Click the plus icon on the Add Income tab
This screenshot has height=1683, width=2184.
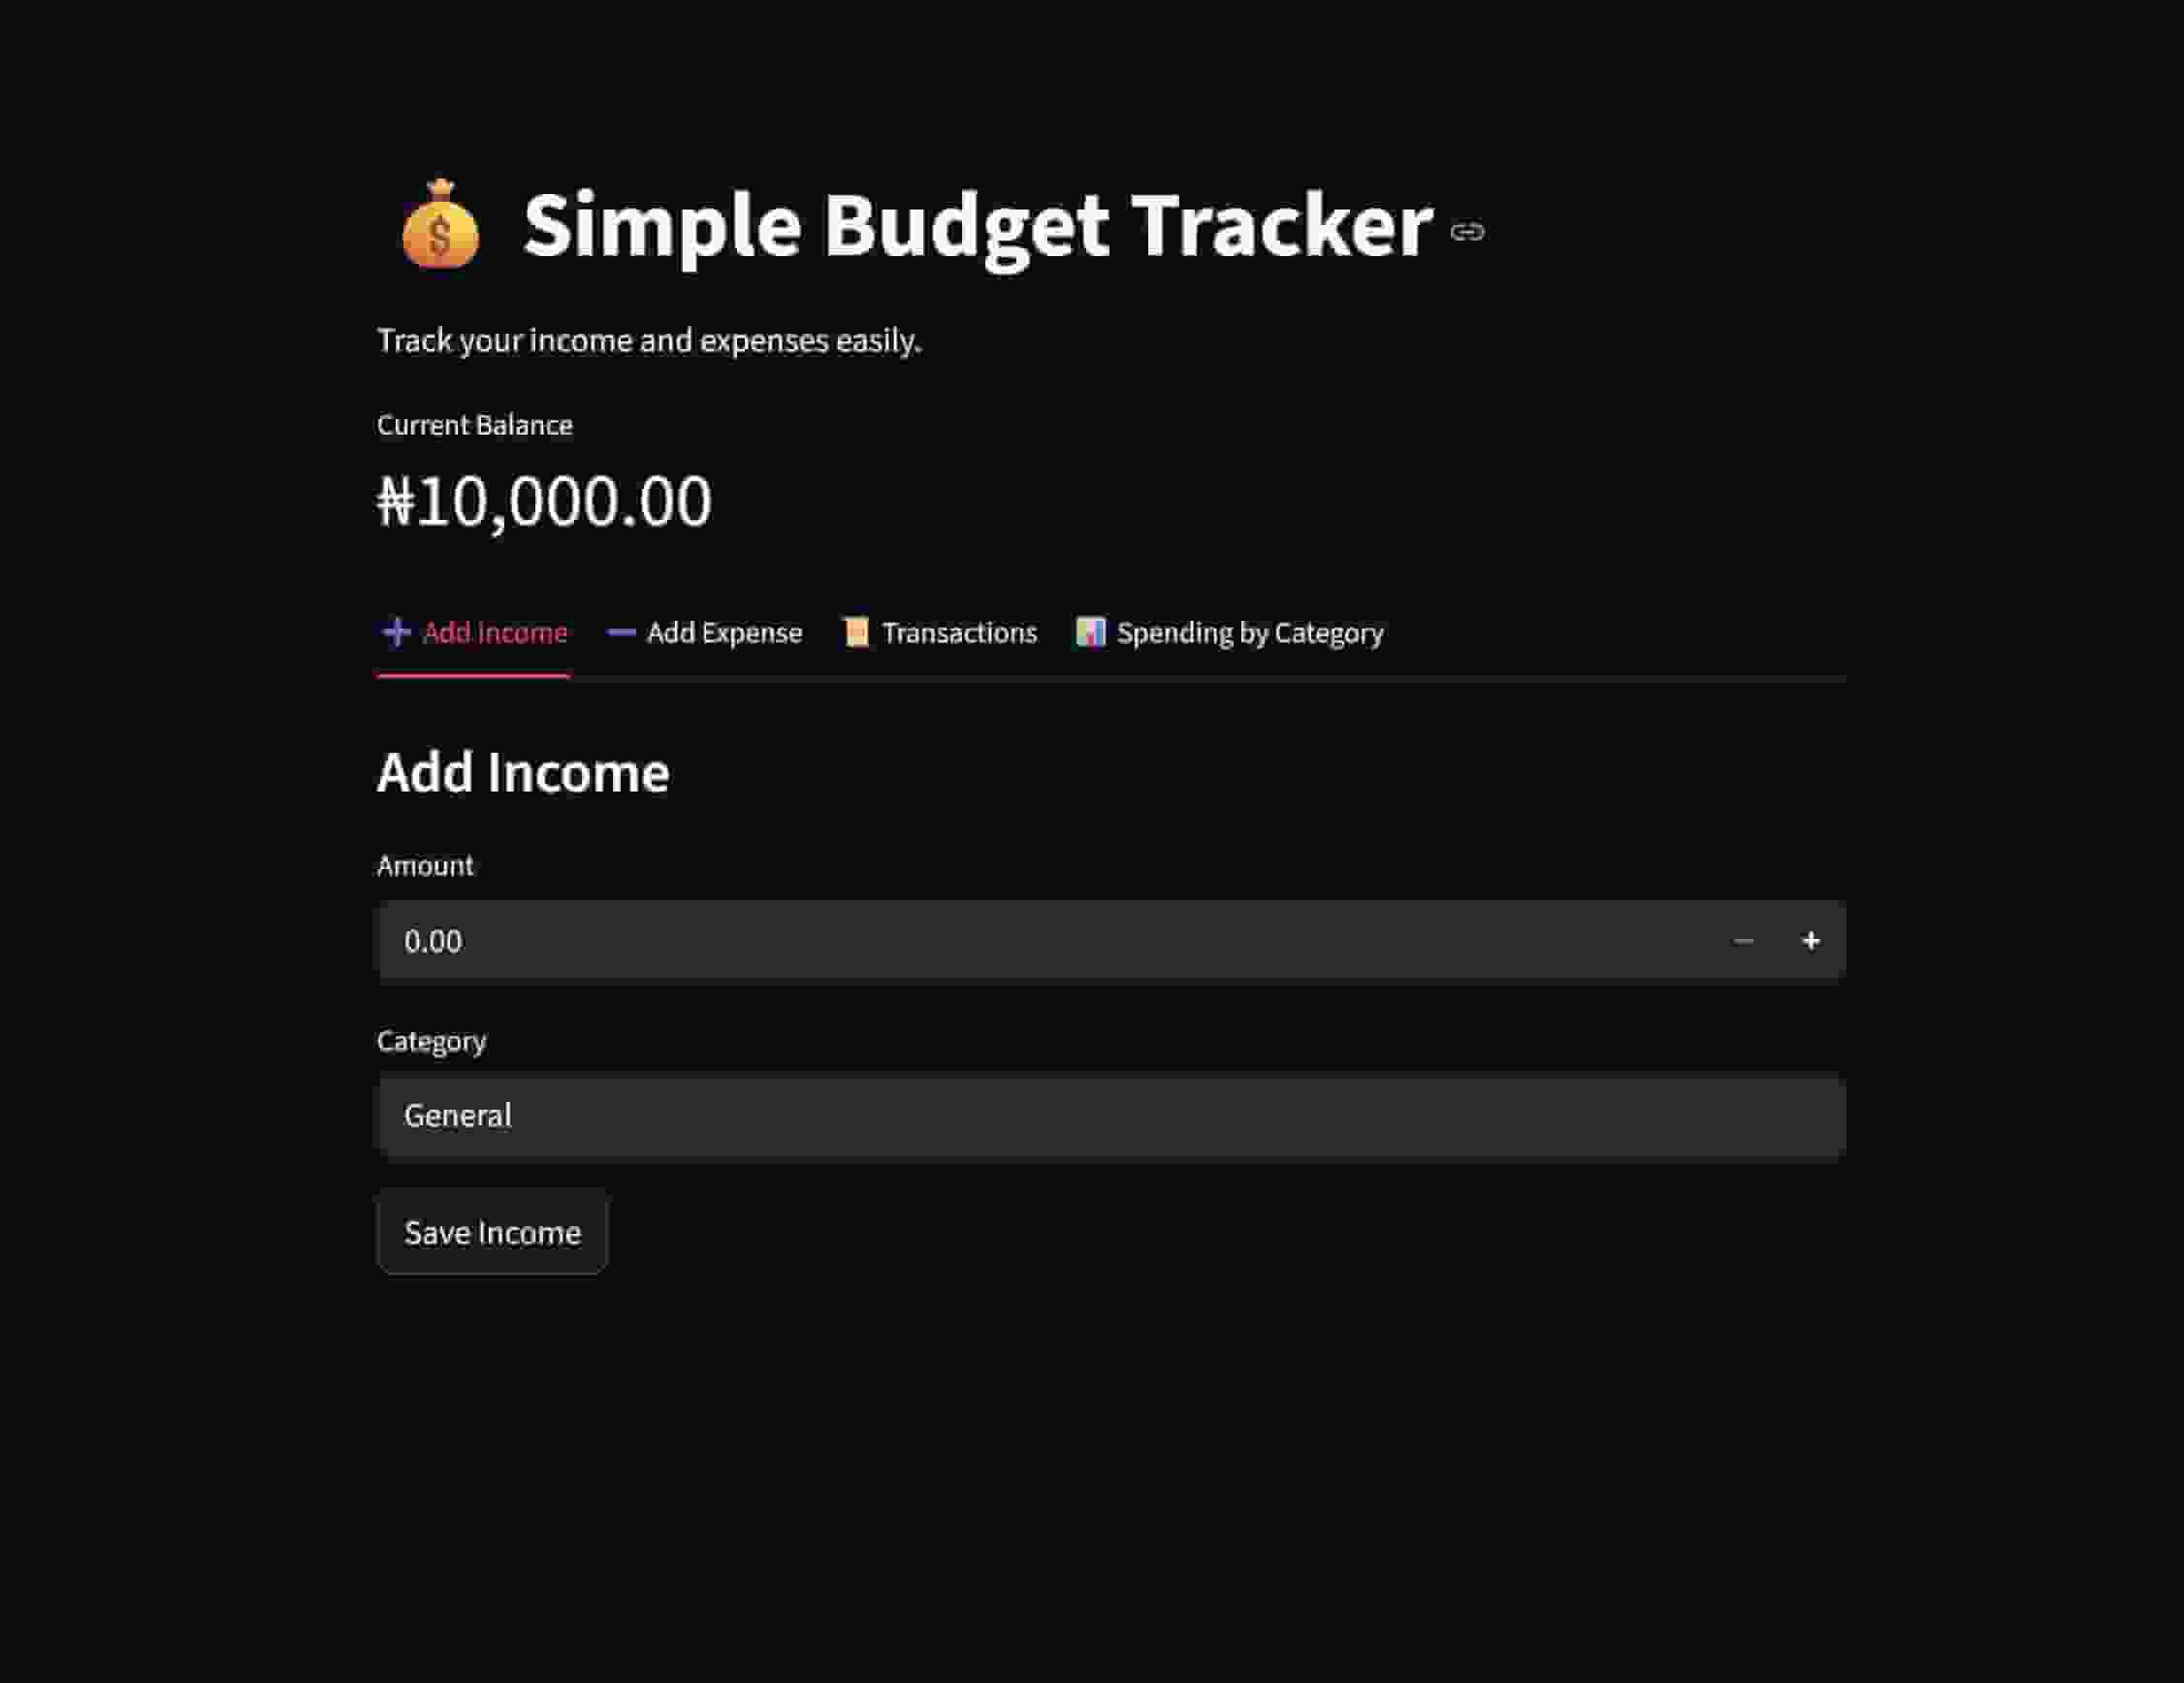coord(395,632)
